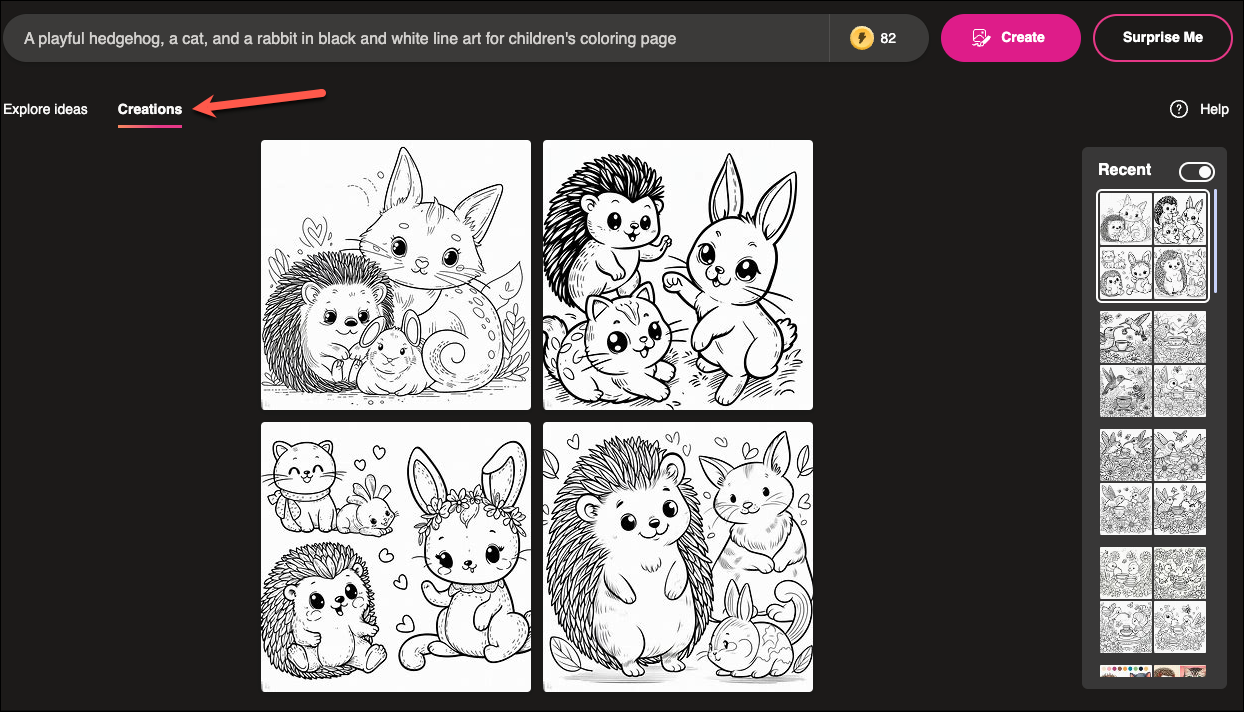Select the first Recent set with hedgehog animals

click(x=1153, y=246)
